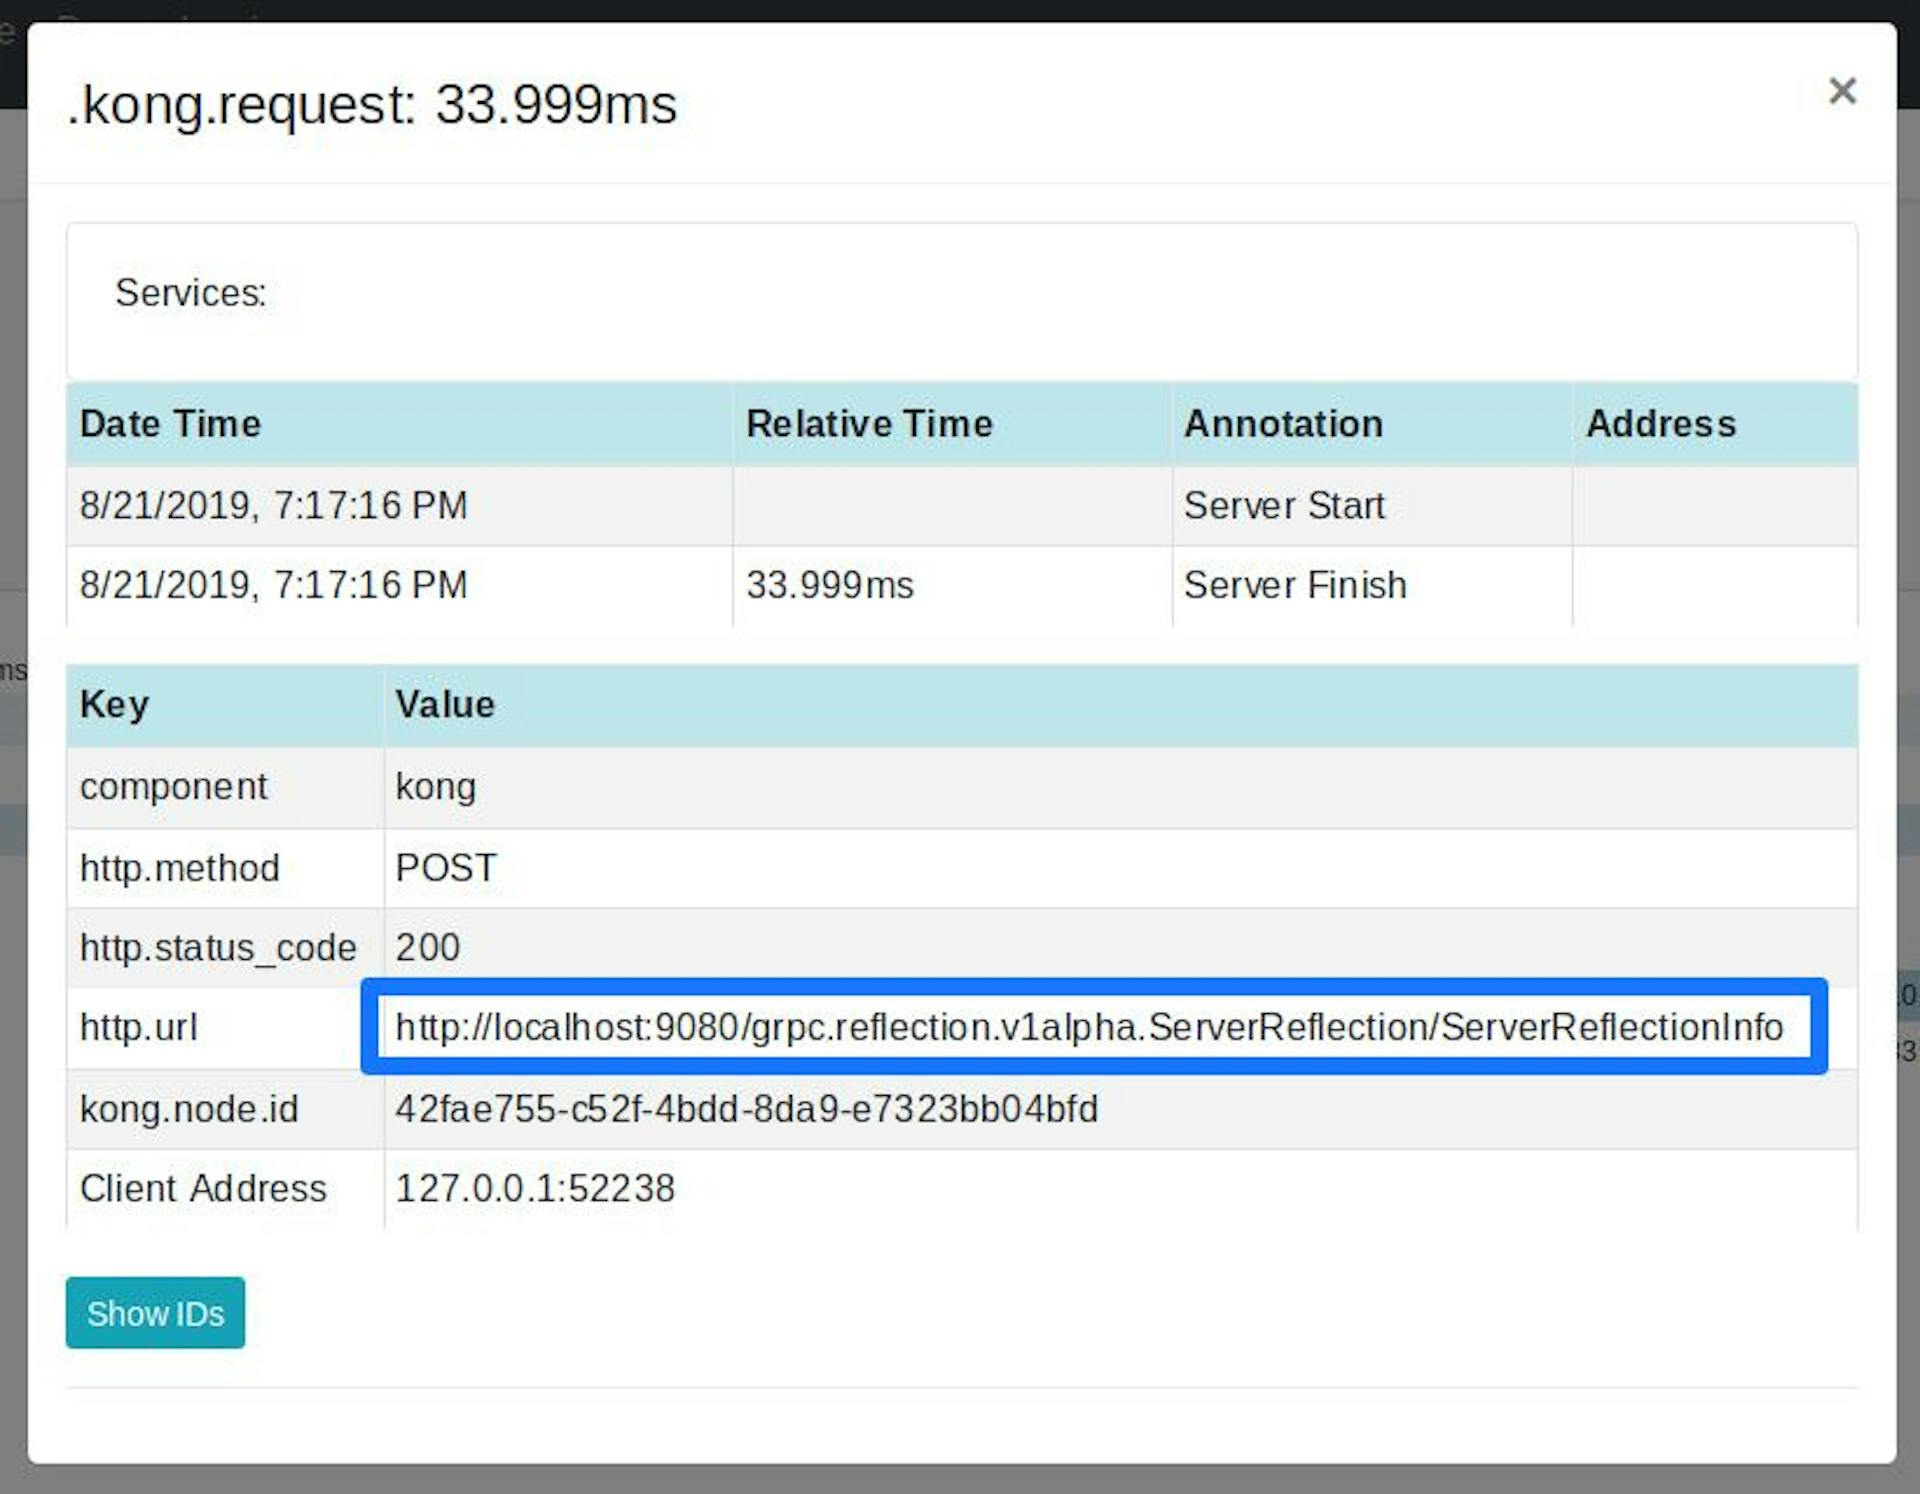Select the http.method POST value
This screenshot has width=1920, height=1494.
[x=445, y=868]
